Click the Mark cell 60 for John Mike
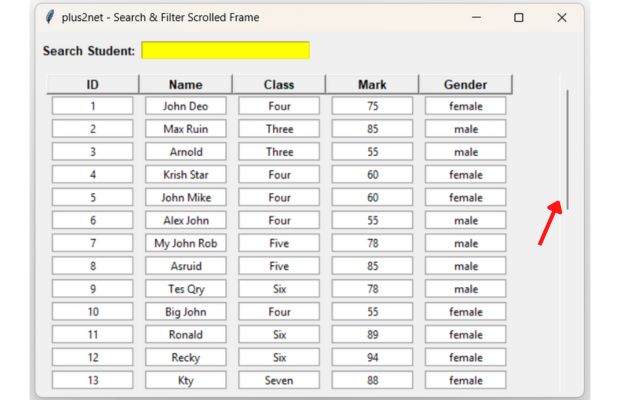 pyautogui.click(x=372, y=197)
